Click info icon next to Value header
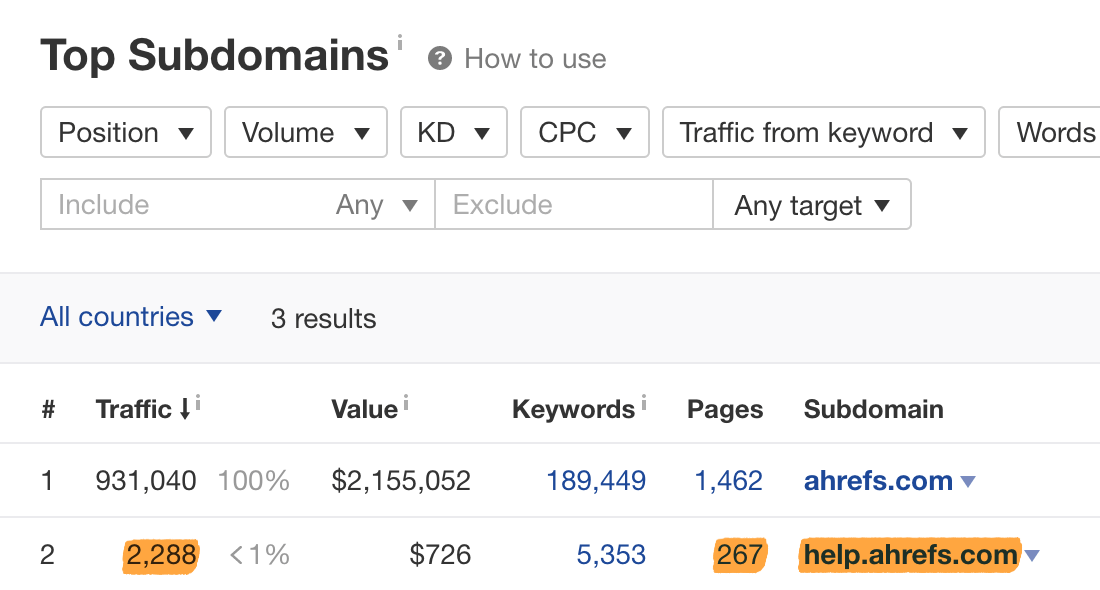 (x=406, y=402)
